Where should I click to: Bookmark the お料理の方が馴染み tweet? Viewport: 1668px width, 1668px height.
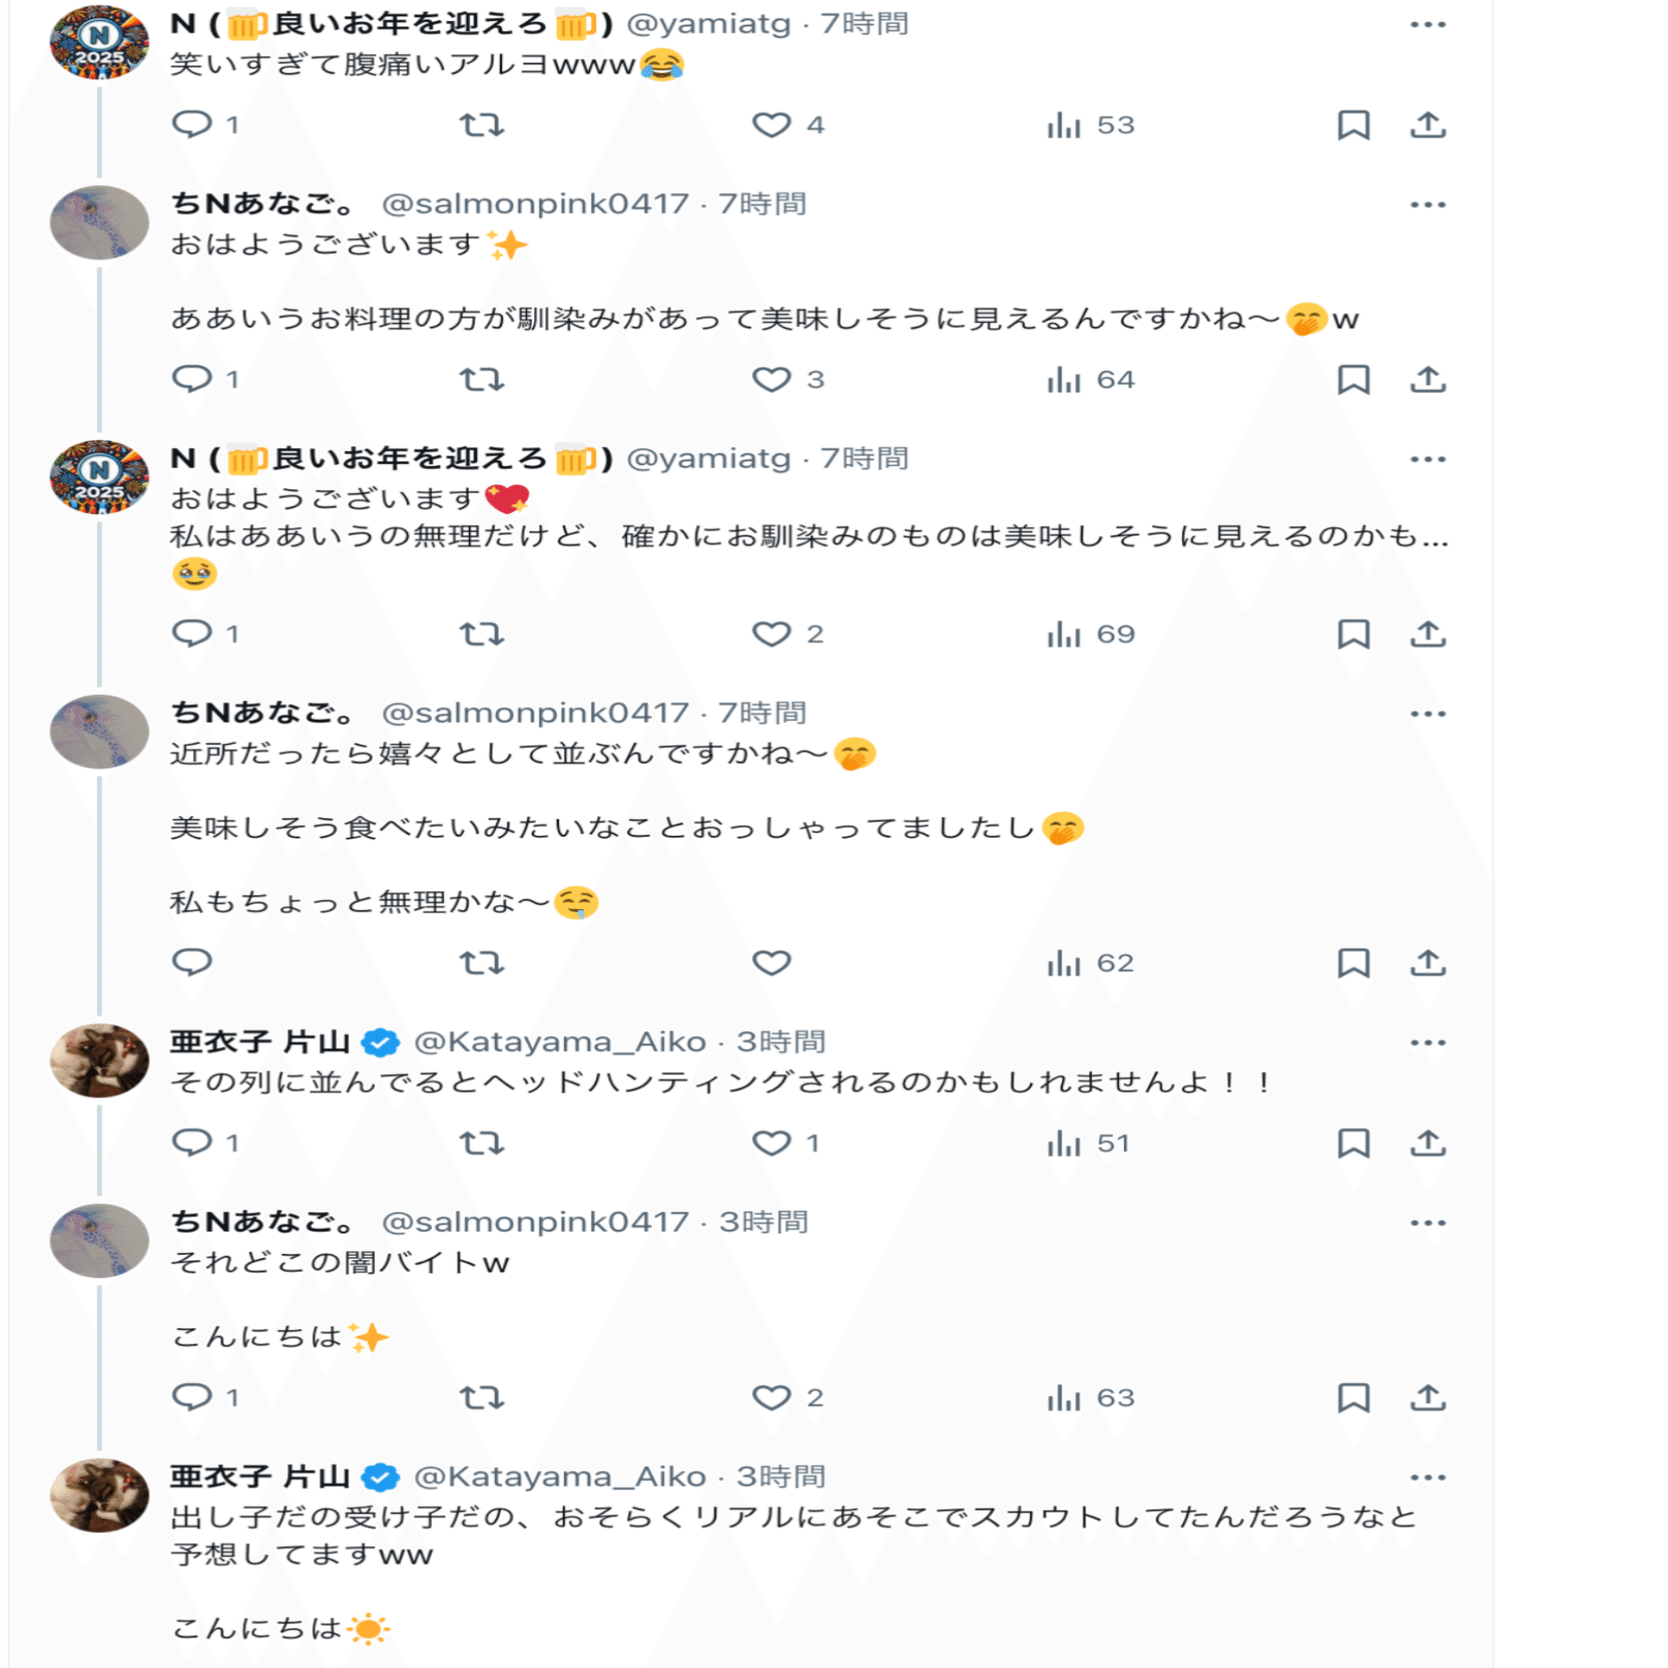1353,379
